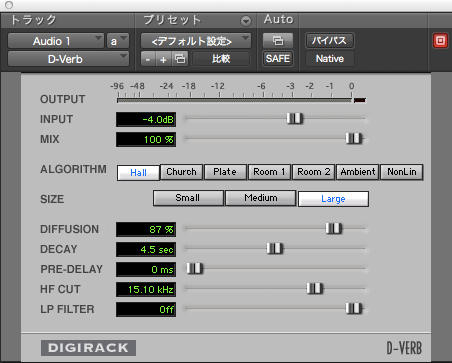Image resolution: width=452 pixels, height=363 pixels.
Task: Toggle the バイパス bypass button
Action: click(329, 41)
